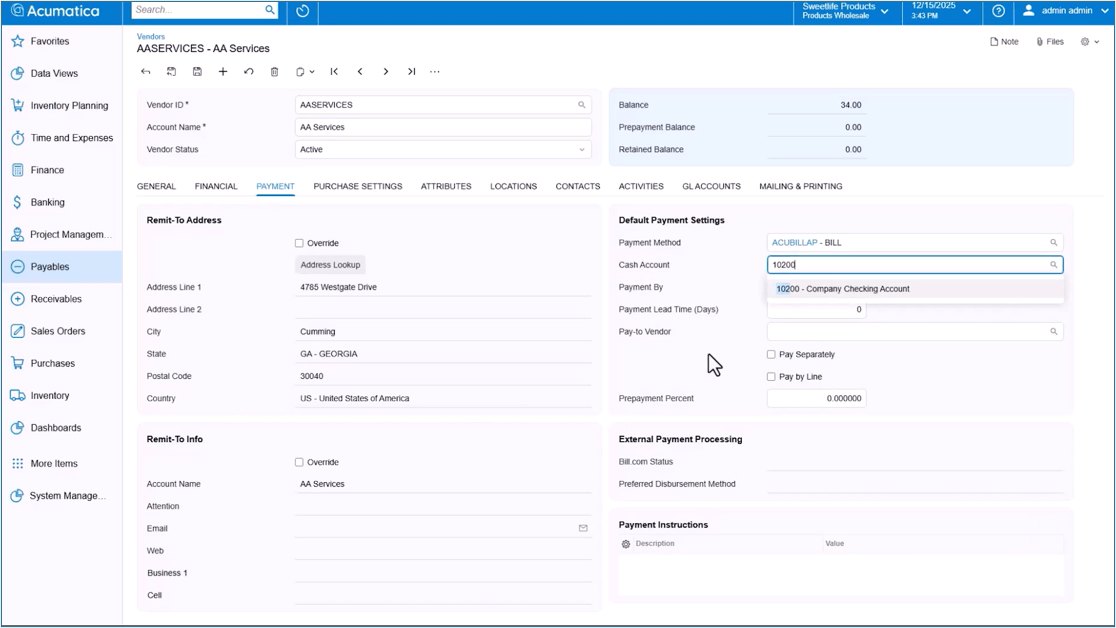Enable the Pay by Line checkbox
The width and height of the screenshot is (1116, 628).
[771, 376]
